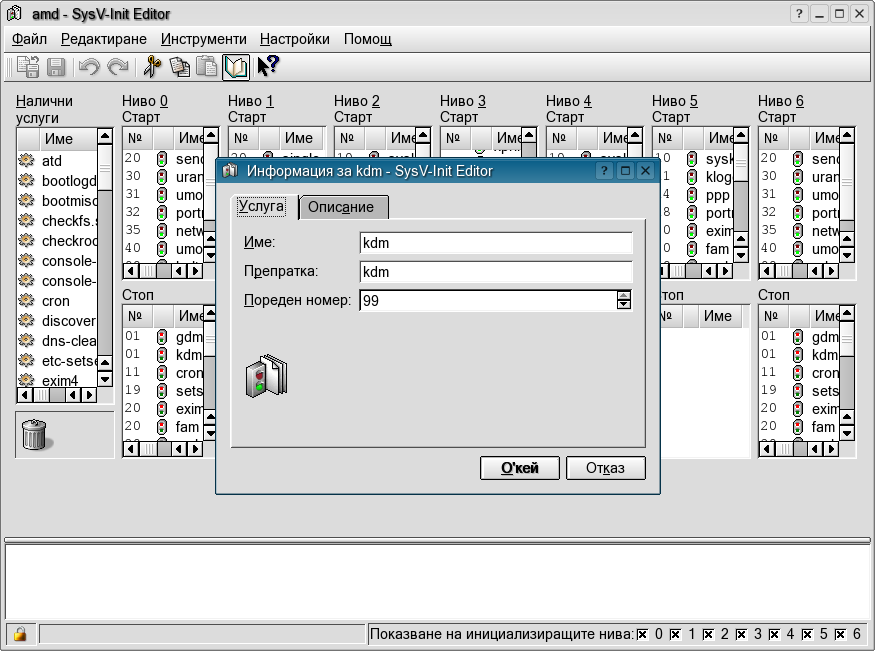Viewport: 875px width, 651px height.
Task: Toggle runlevel 3 display checkbox
Action: pyautogui.click(x=742, y=634)
